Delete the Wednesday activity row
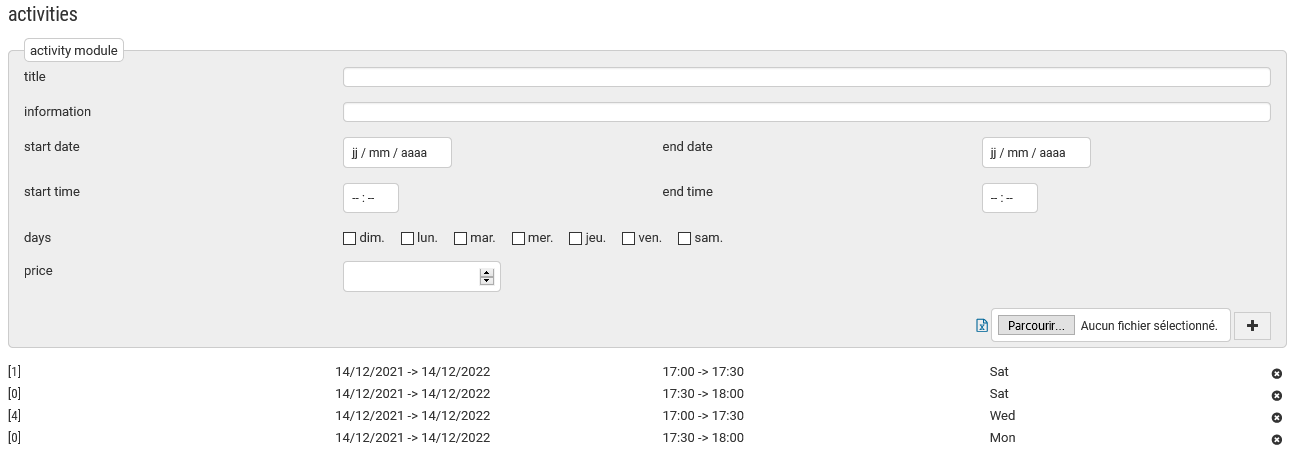The height and width of the screenshot is (458, 1300). click(x=1276, y=417)
